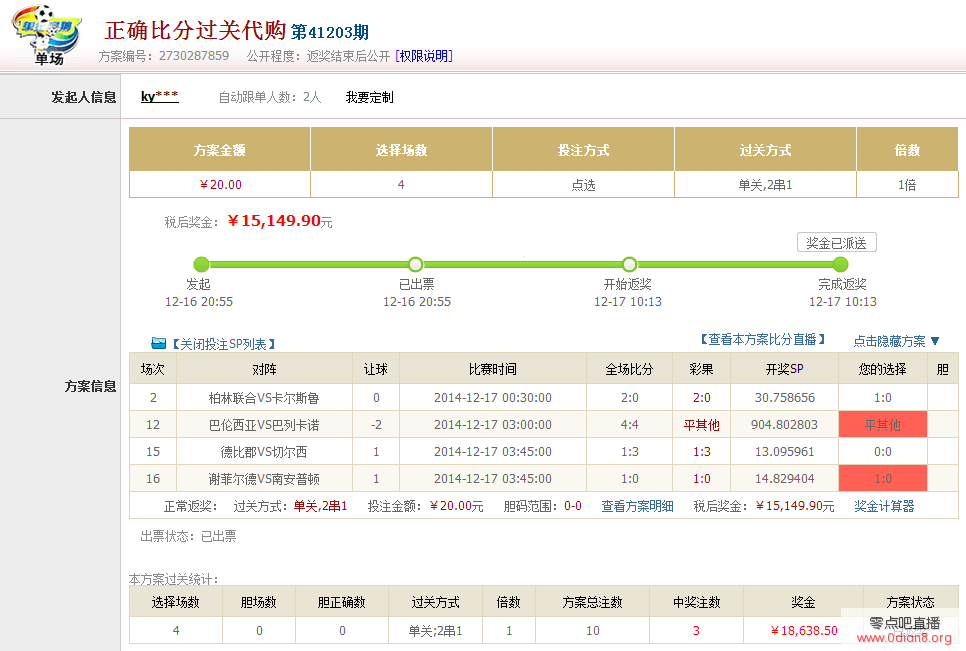Viewport: 966px width, 651px height.
Task: Click the after-tax prize ¥15,149.90元 near the top
Action: click(280, 221)
